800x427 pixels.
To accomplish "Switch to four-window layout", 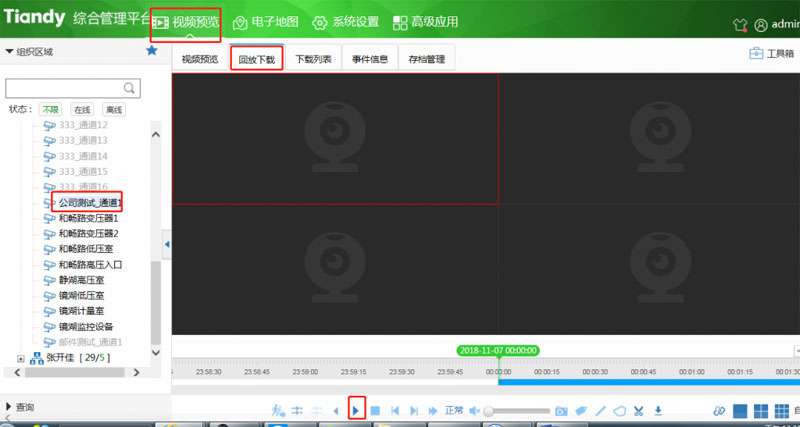I will click(761, 411).
